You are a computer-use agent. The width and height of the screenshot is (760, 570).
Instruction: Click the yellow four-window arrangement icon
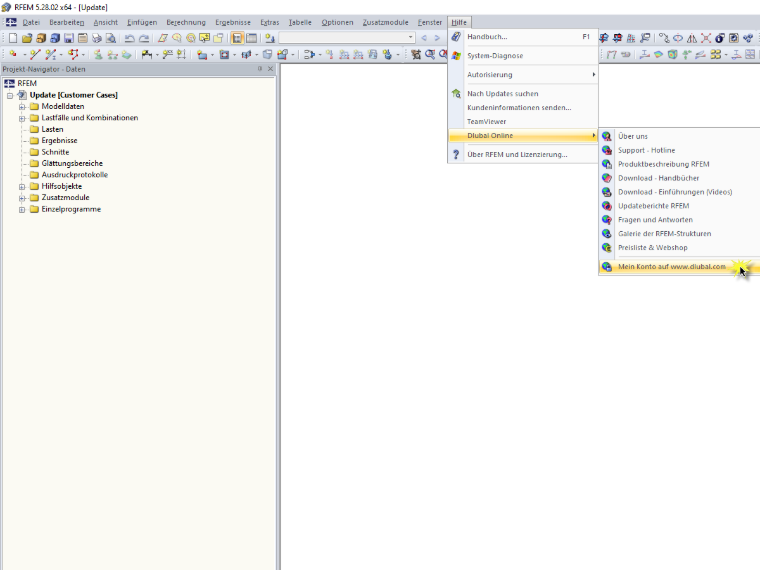715,54
